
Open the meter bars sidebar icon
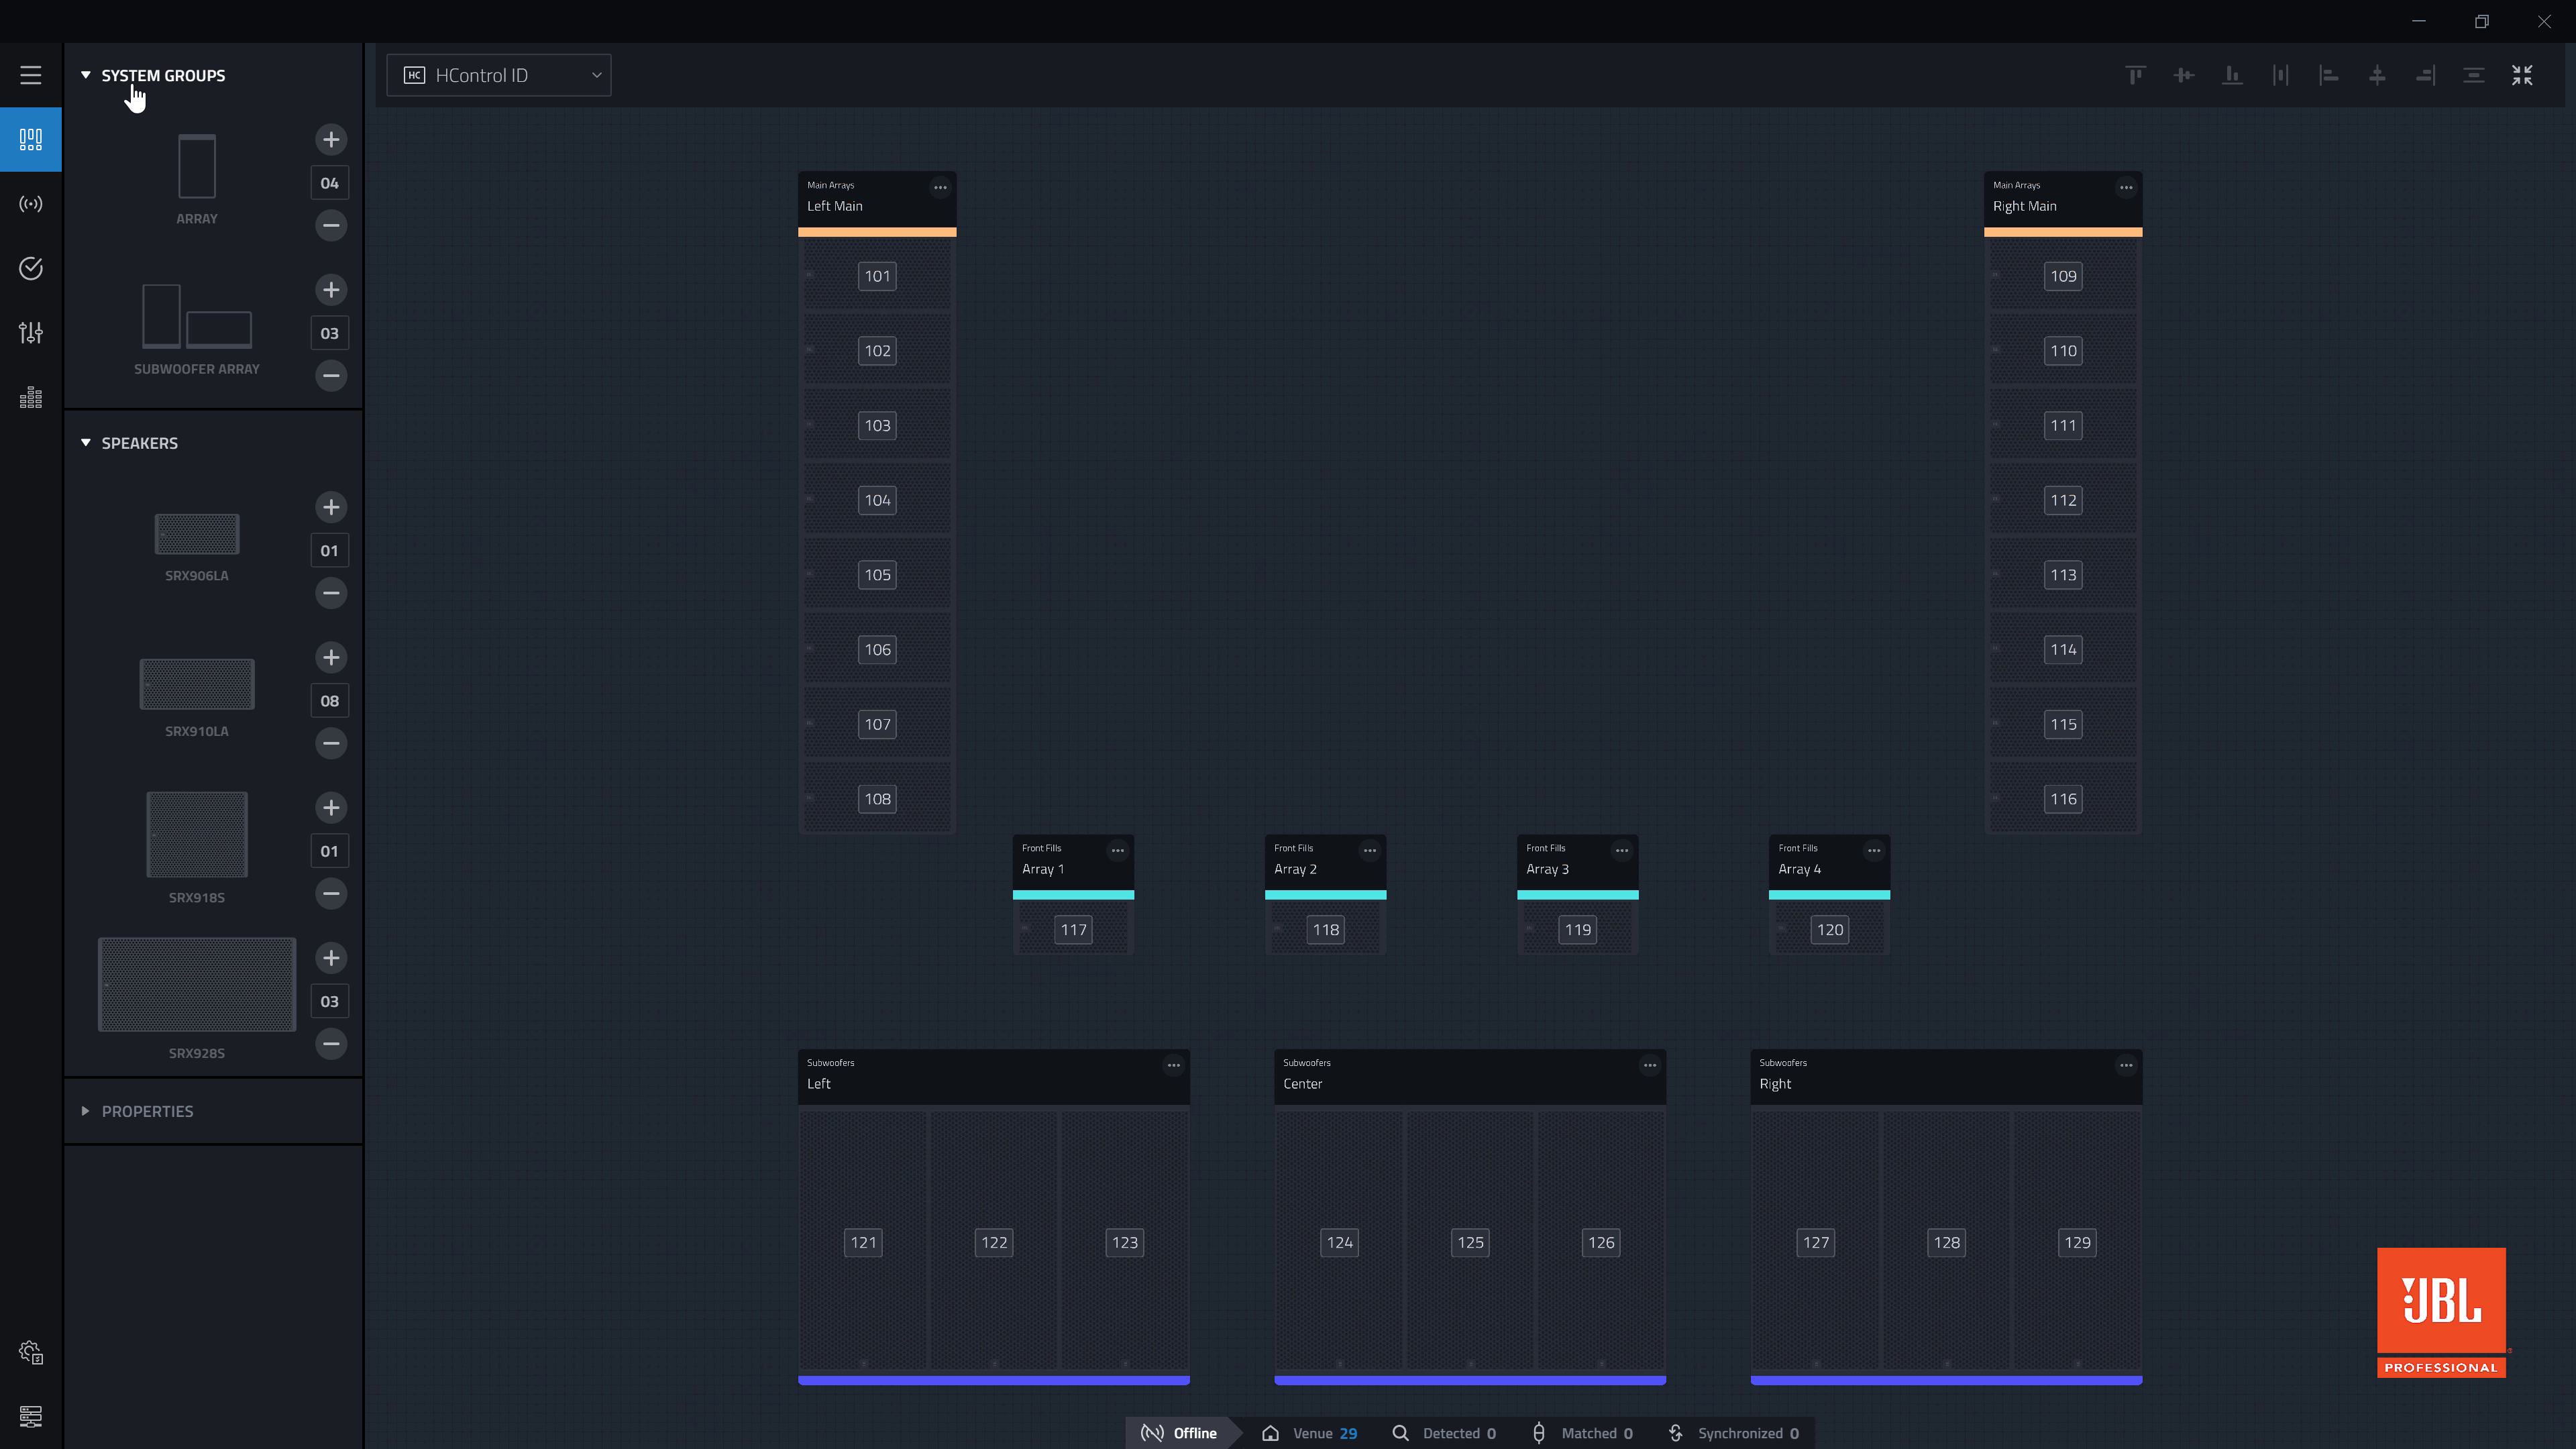tap(31, 397)
